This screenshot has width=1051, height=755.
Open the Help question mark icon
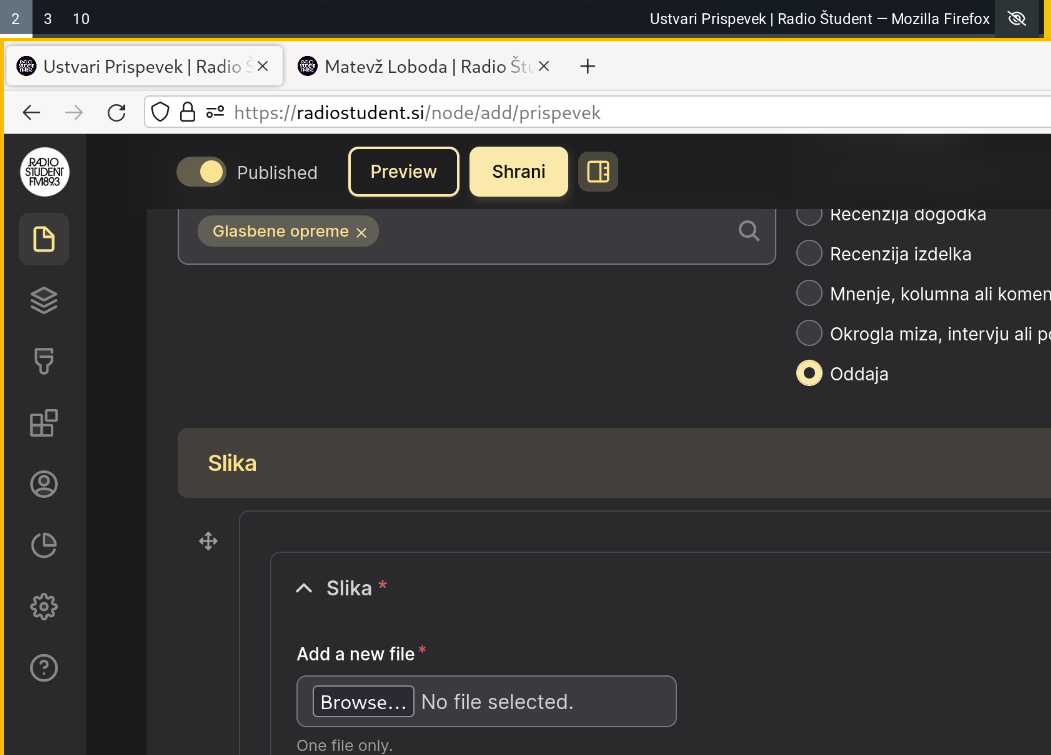(44, 667)
